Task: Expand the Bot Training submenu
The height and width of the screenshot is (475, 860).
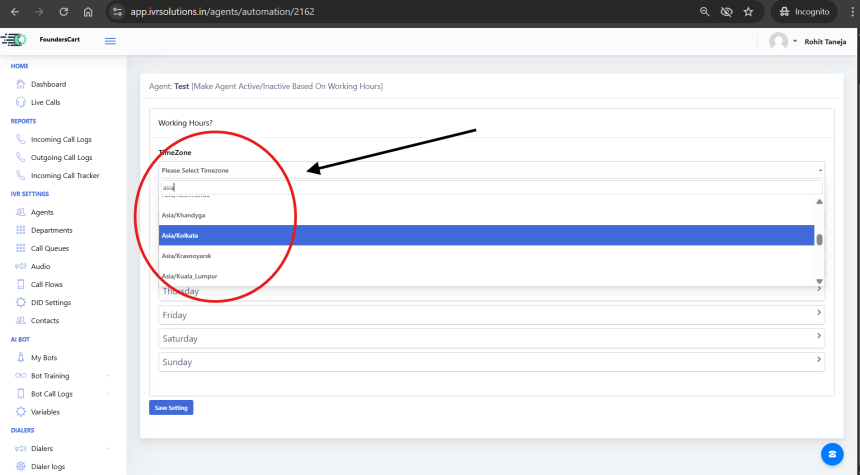Action: click(107, 376)
